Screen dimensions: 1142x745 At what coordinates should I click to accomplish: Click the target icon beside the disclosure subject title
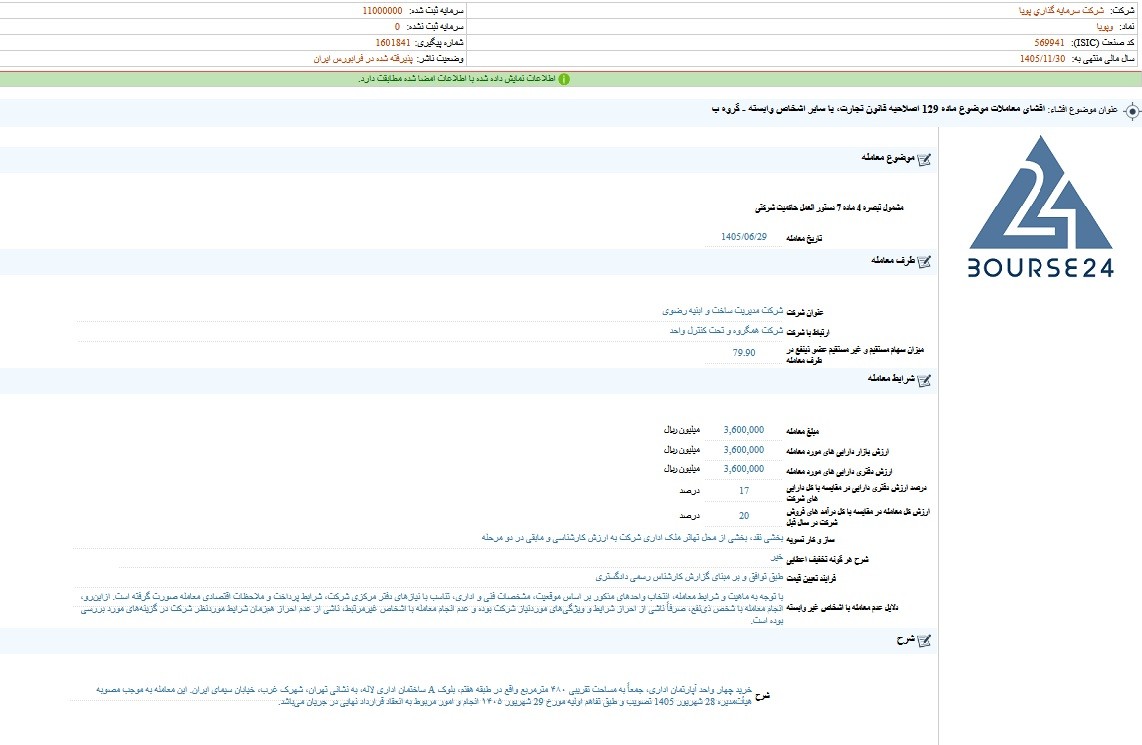tap(1131, 111)
